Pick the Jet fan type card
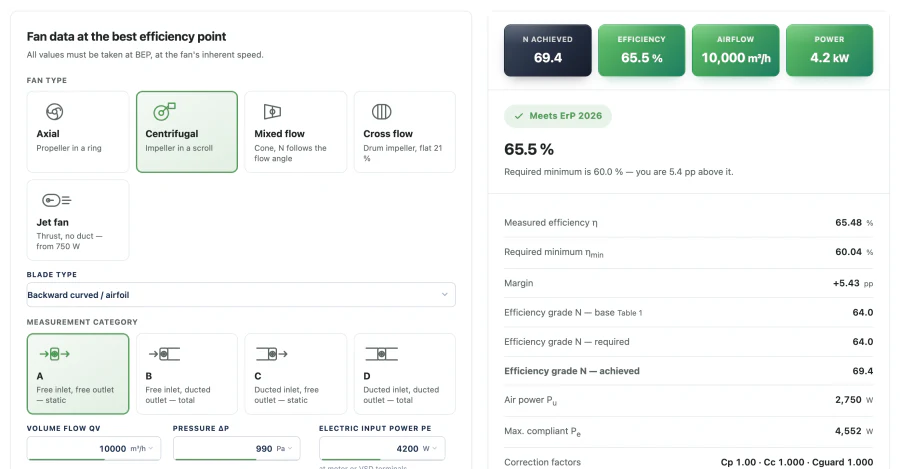This screenshot has width=900, height=469. (x=77, y=220)
